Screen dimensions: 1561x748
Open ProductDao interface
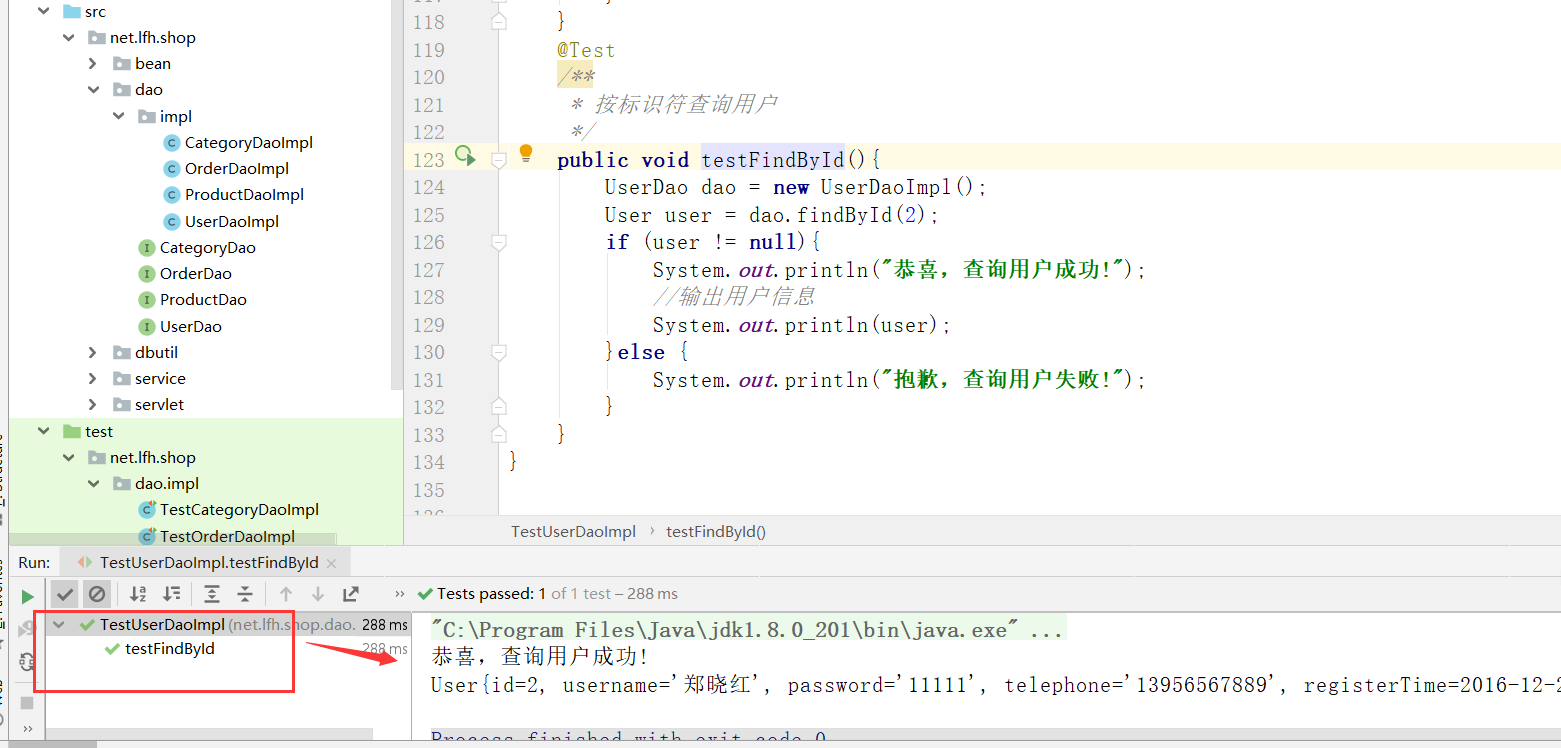203,300
